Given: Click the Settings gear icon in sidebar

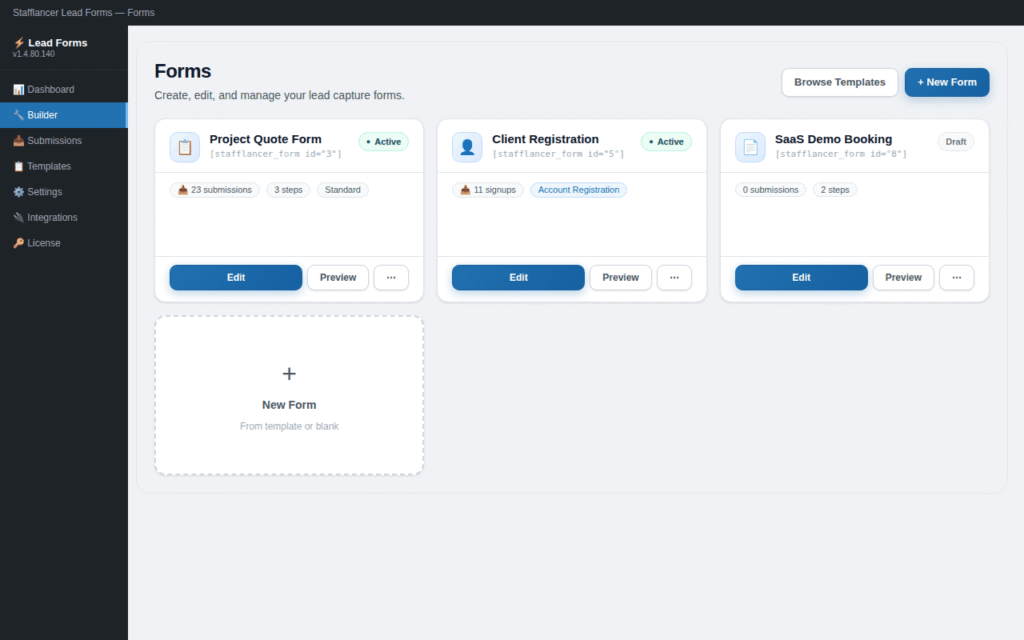Looking at the screenshot, I should click(18, 192).
